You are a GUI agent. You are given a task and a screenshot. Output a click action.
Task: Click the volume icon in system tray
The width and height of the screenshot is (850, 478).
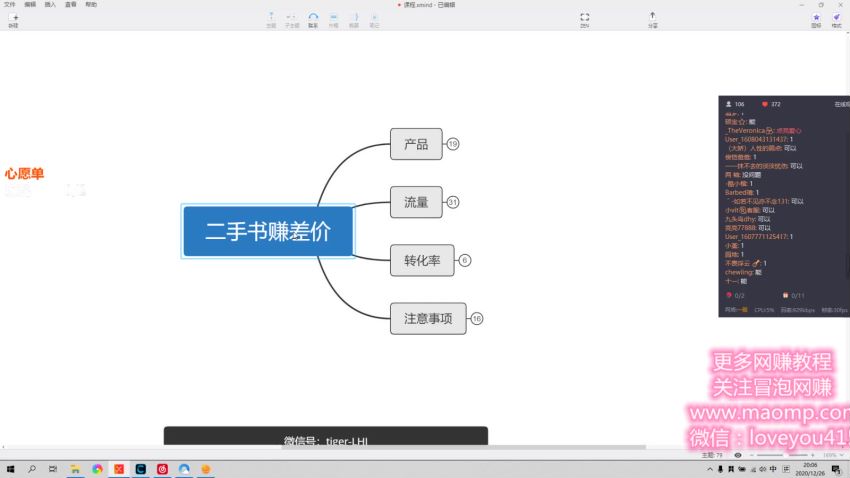[762, 469]
